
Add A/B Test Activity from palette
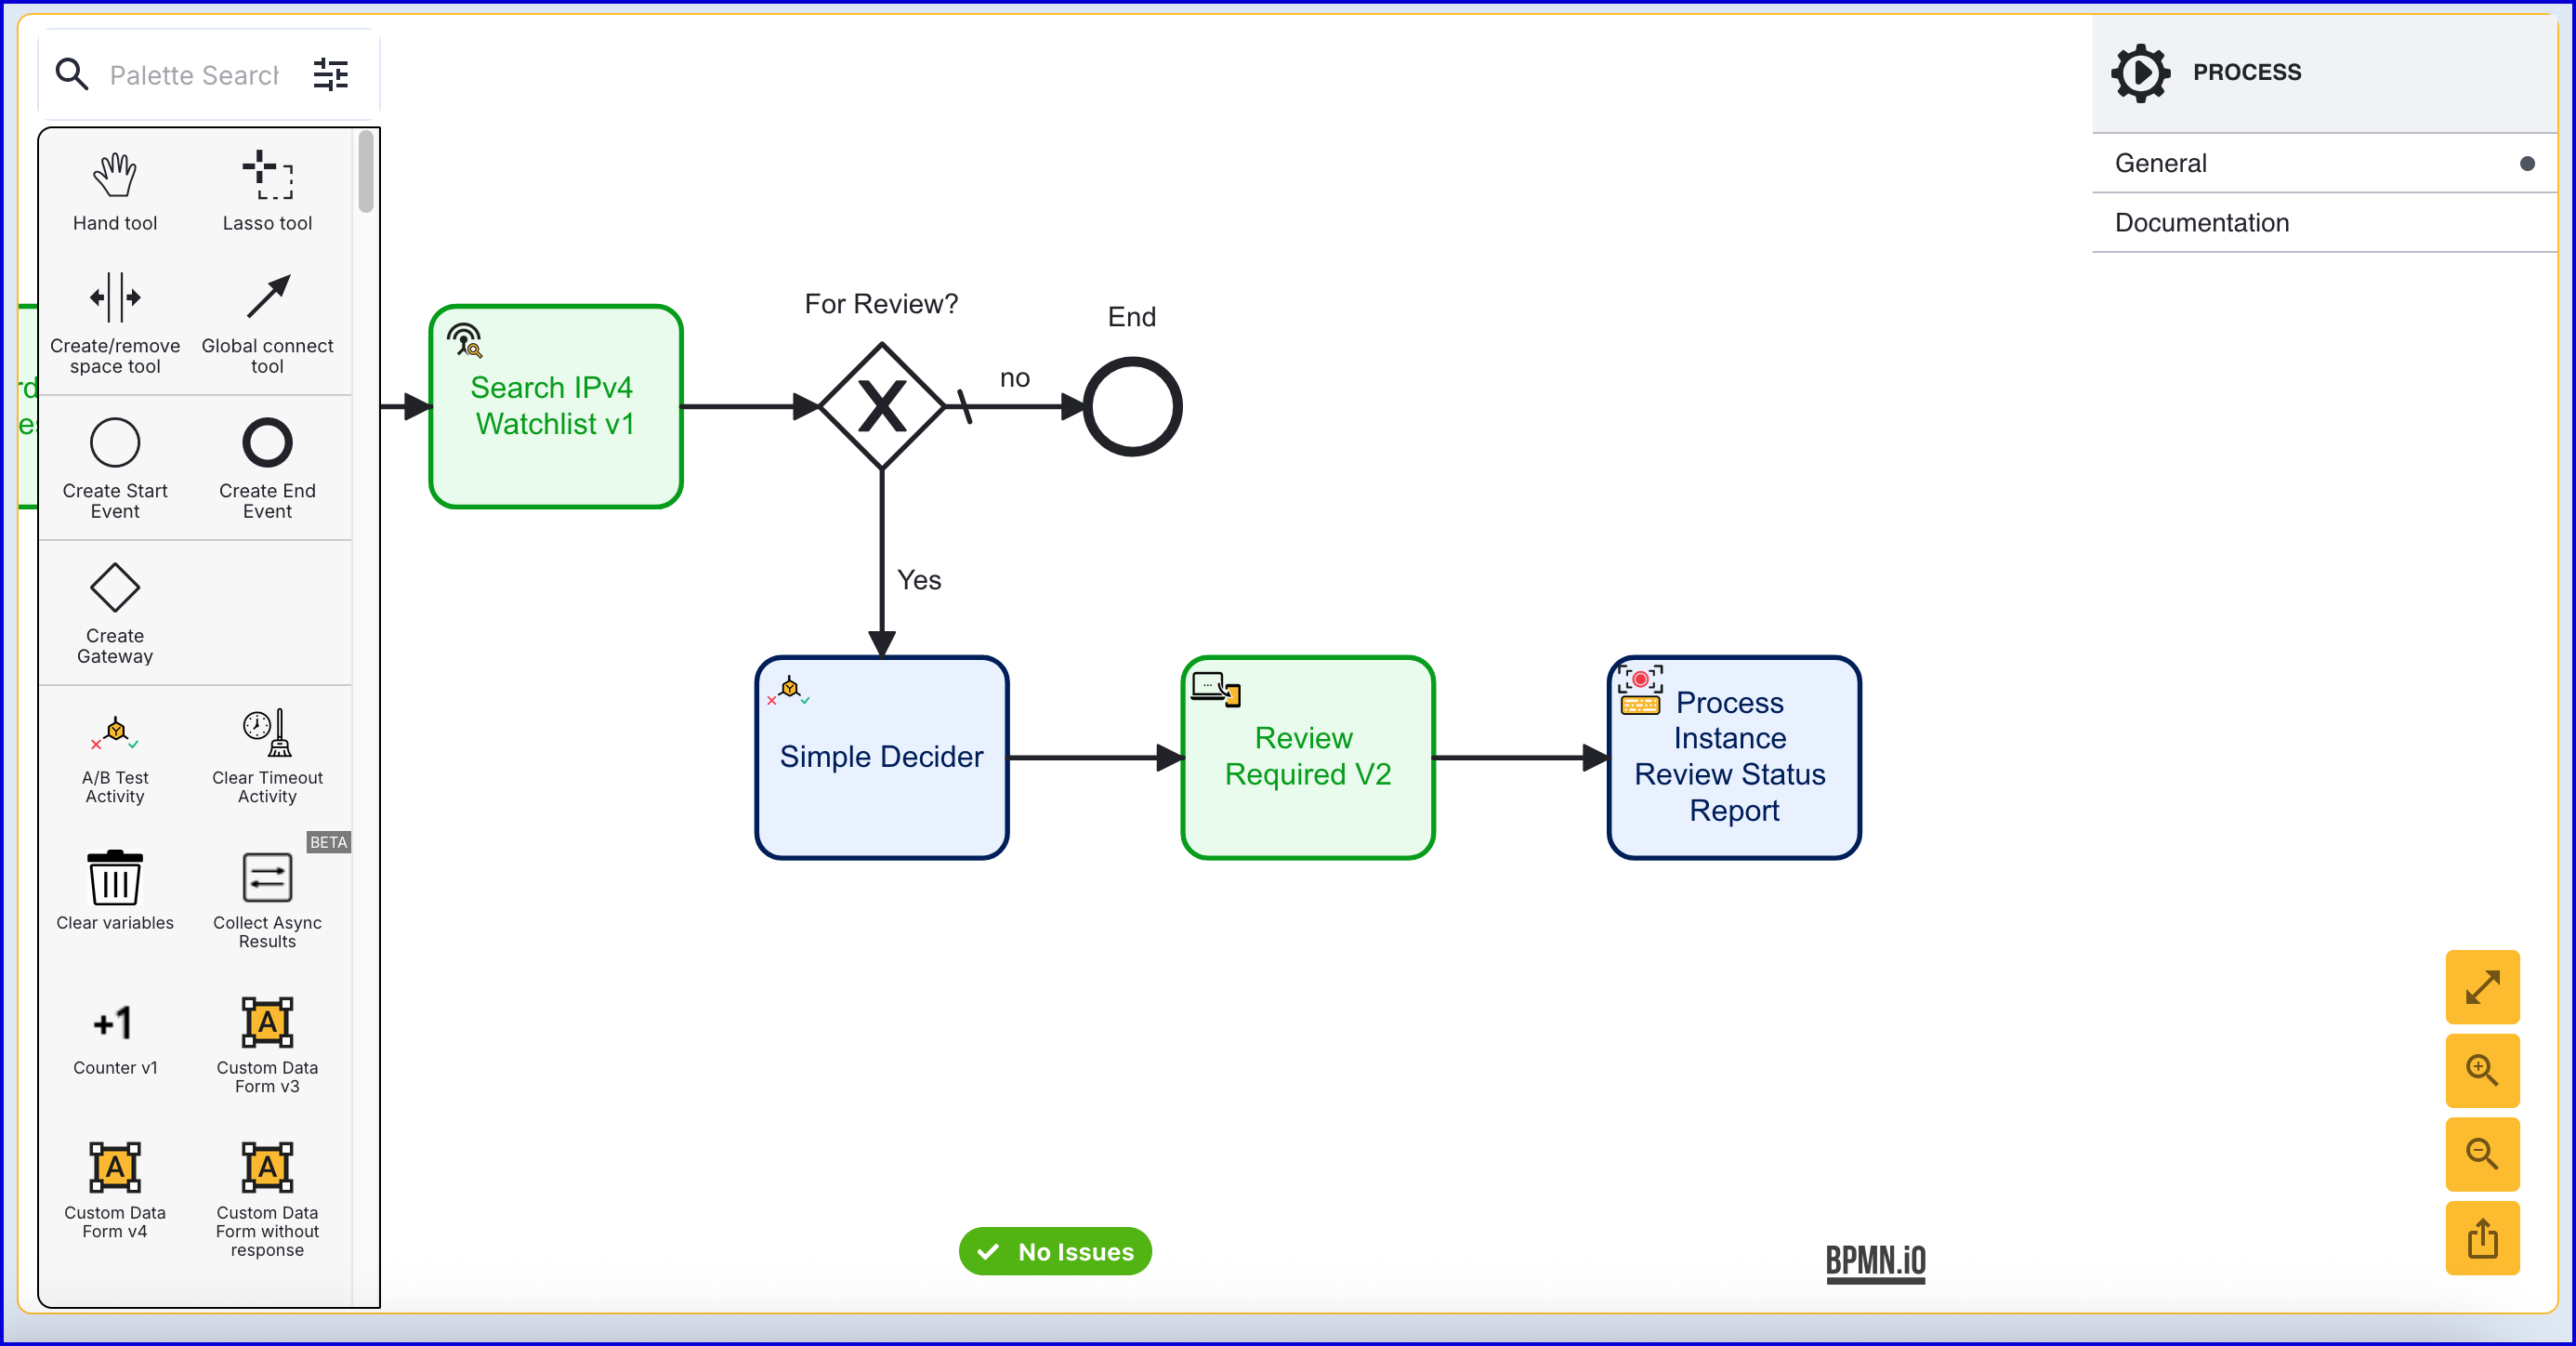[114, 757]
